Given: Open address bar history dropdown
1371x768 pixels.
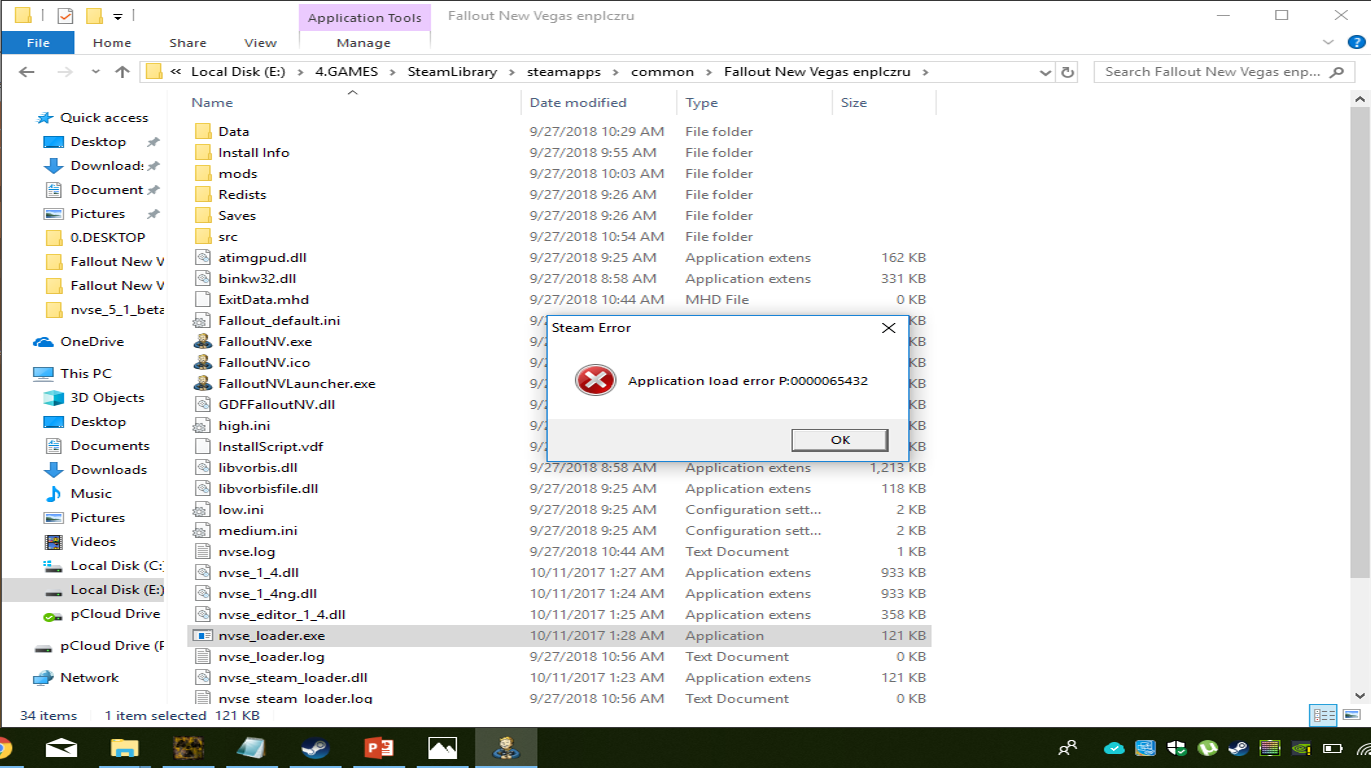Looking at the screenshot, I should pos(1045,72).
